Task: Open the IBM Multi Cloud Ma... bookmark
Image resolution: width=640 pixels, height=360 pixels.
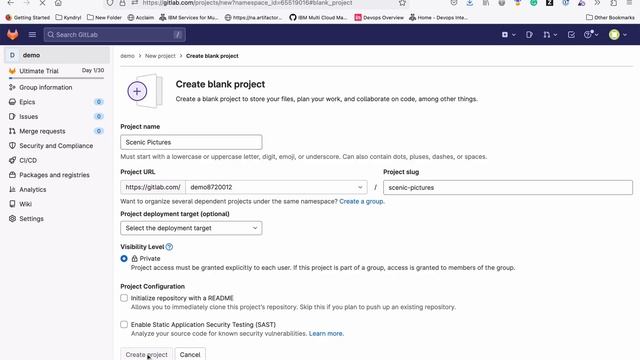Action: (318, 18)
